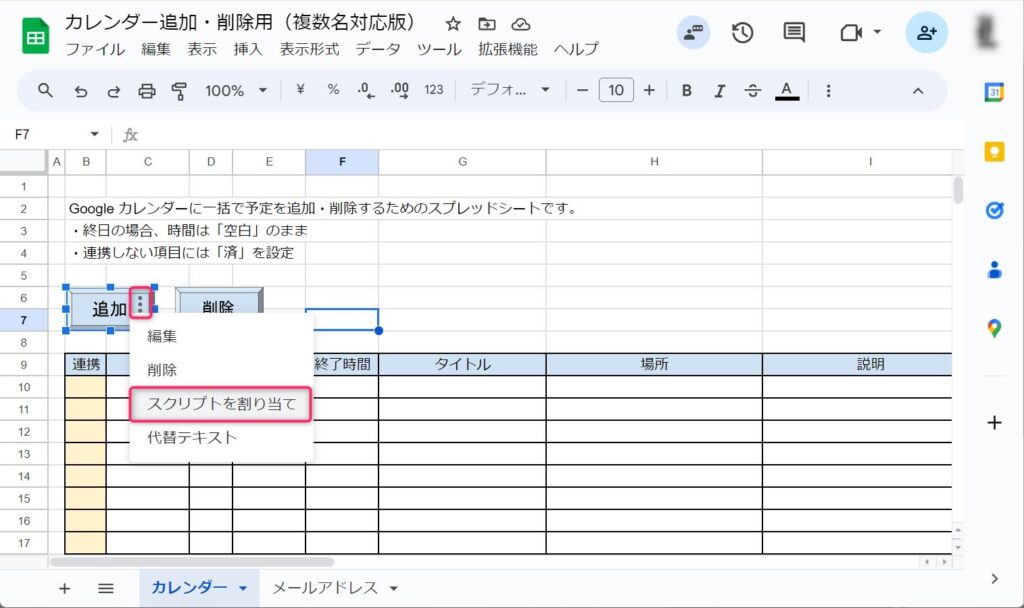
Task: Click the 削除 drawing button
Action: (x=218, y=307)
